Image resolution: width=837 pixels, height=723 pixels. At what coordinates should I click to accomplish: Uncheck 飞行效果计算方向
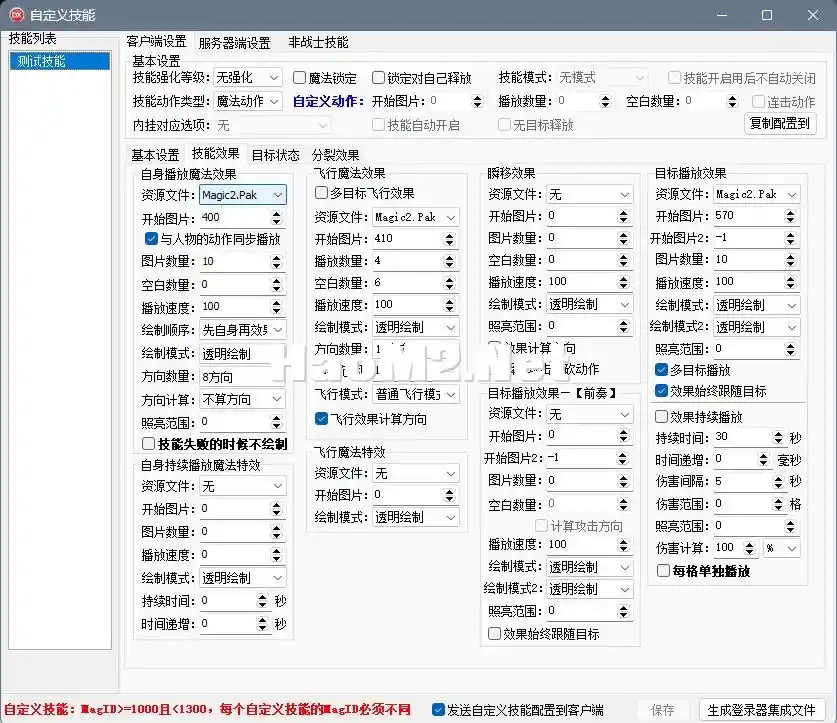tap(371, 419)
